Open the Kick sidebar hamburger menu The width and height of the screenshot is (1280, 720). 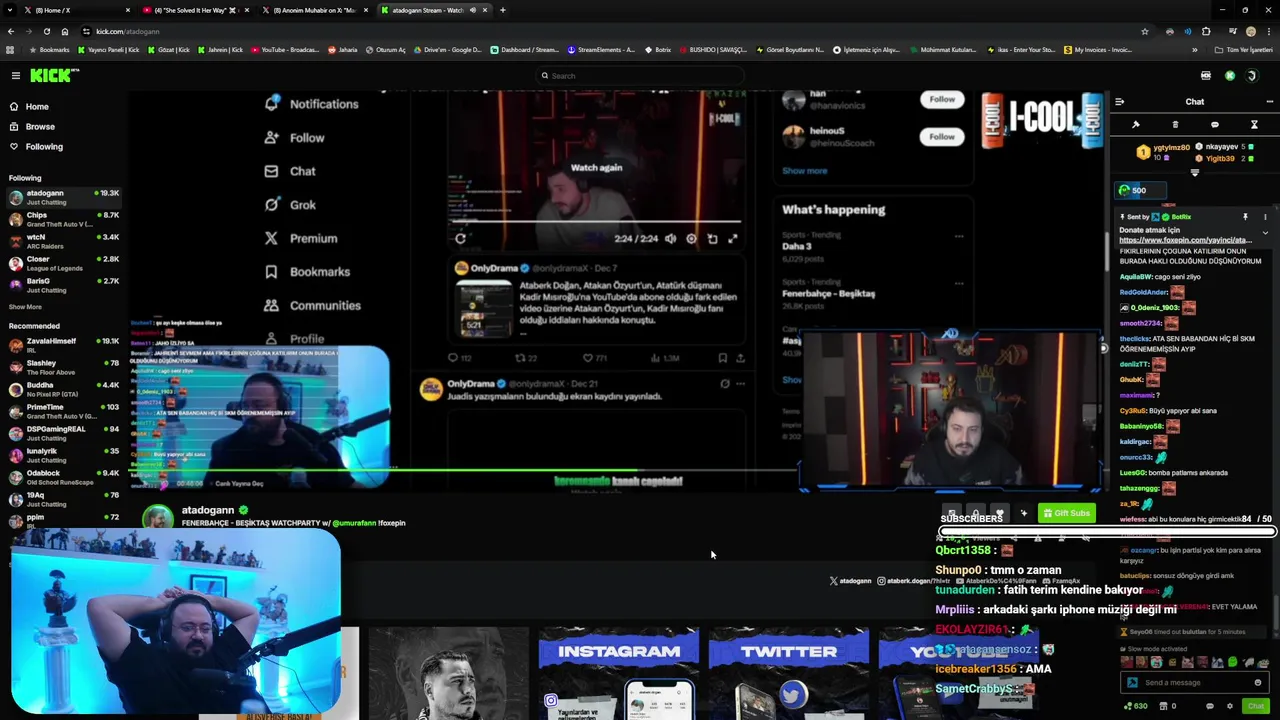(x=15, y=76)
